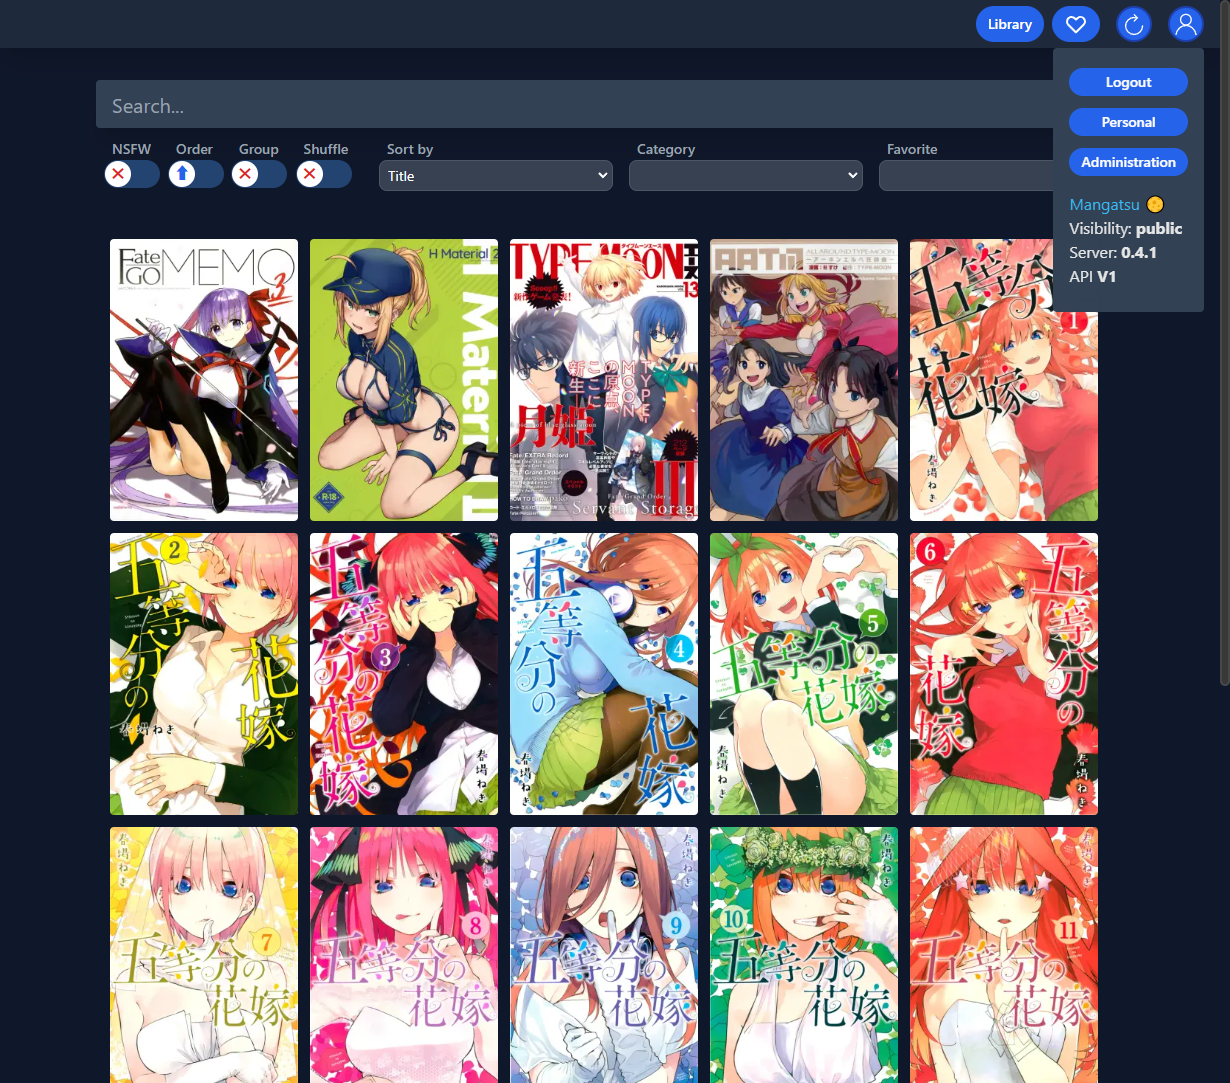
Task: Enable the Shuffle switch
Action: pyautogui.click(x=324, y=174)
